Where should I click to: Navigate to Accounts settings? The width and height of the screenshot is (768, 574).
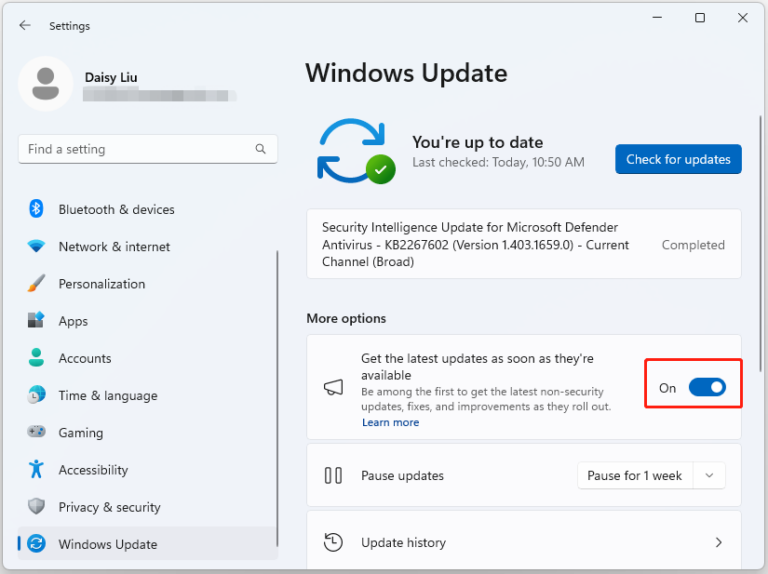(147, 358)
